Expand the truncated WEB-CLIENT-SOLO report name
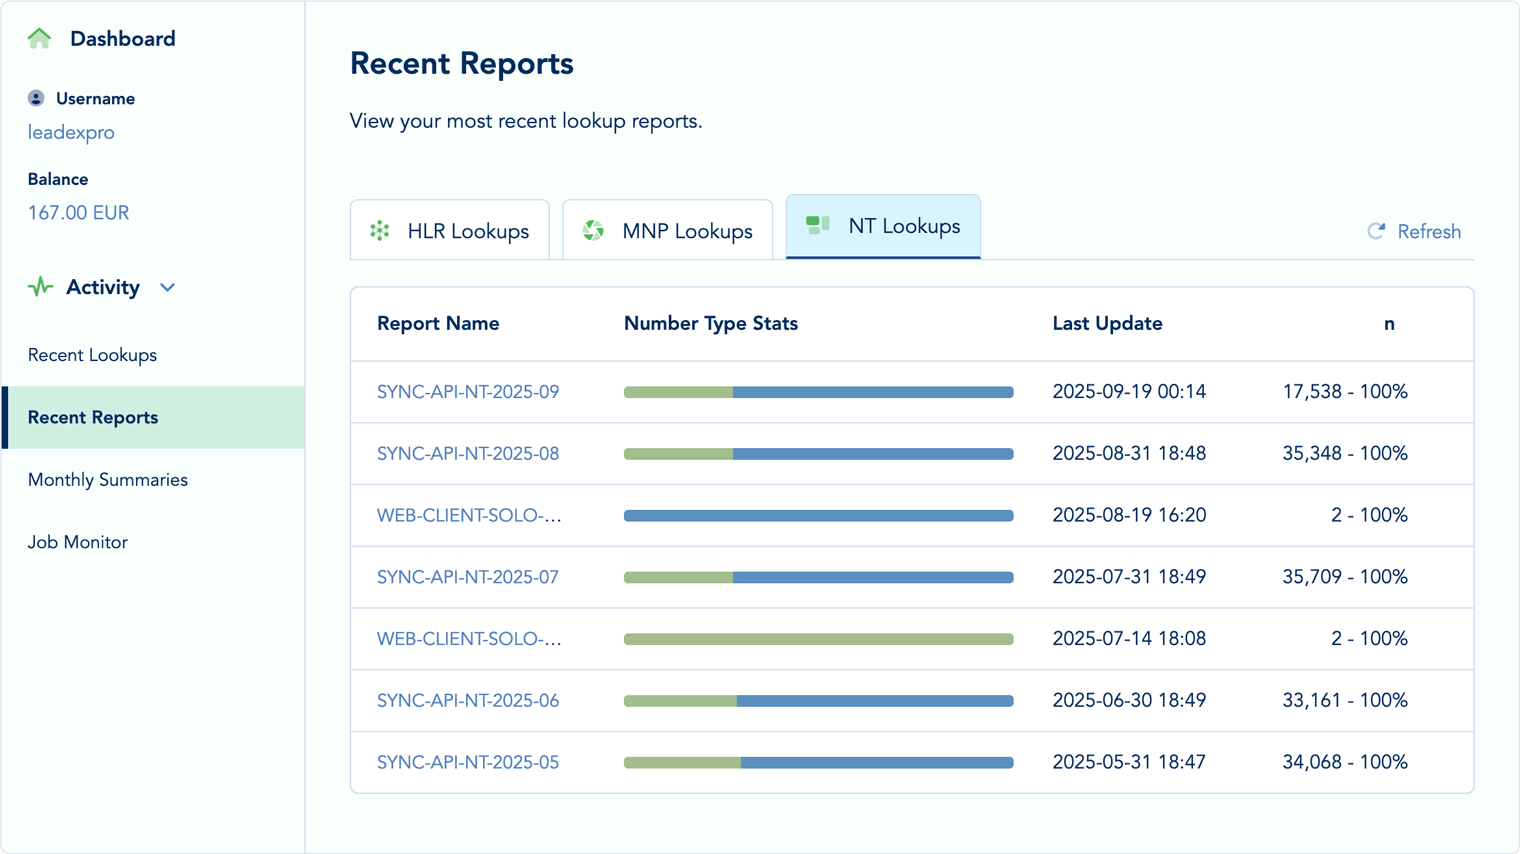The width and height of the screenshot is (1520, 854). [x=469, y=515]
